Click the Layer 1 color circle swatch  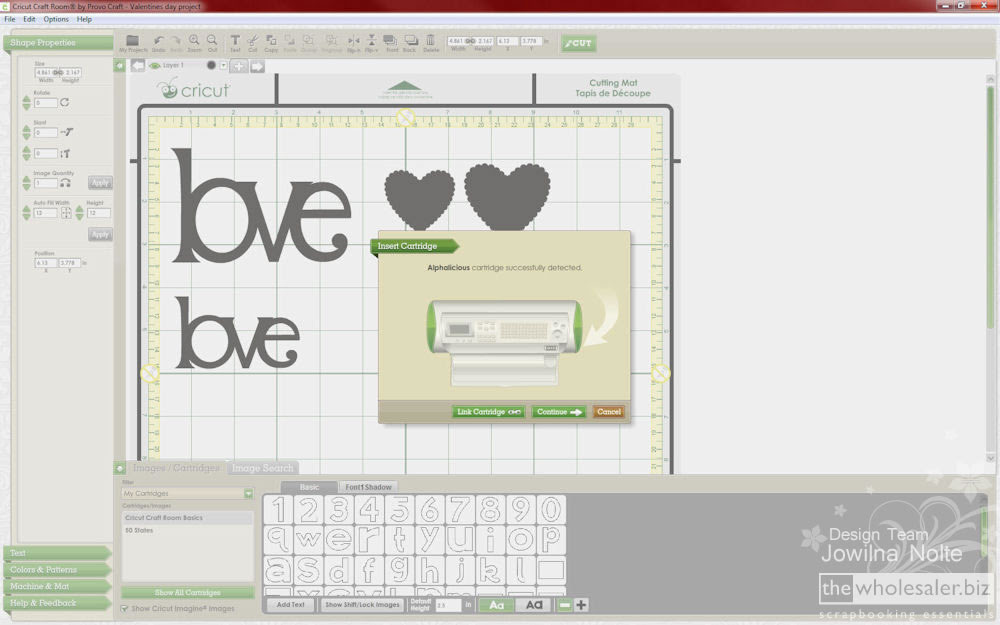(211, 66)
